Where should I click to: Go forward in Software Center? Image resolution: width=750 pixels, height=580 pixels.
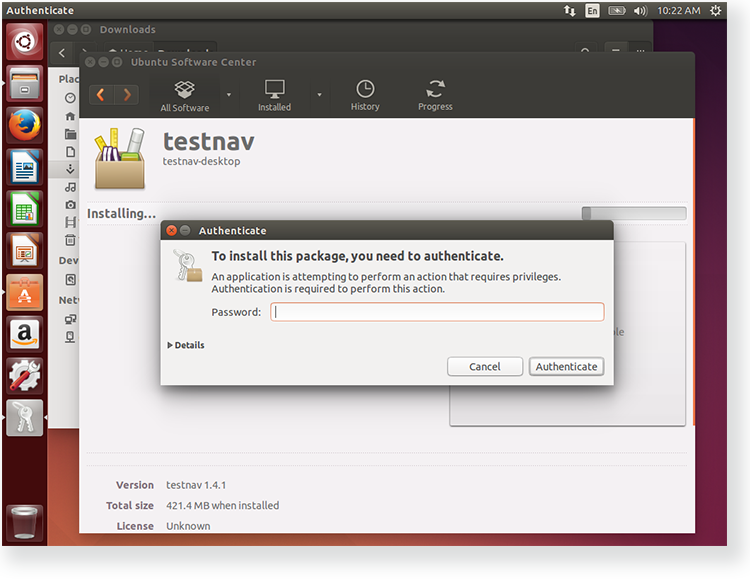(127, 95)
